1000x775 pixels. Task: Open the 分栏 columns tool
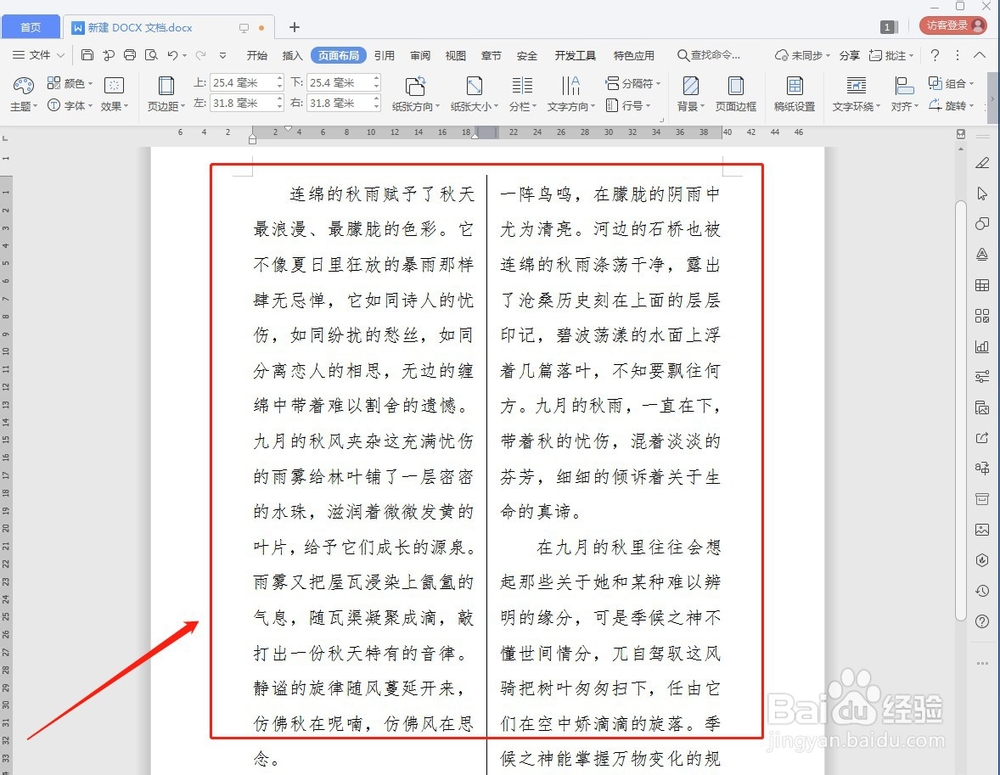(522, 95)
